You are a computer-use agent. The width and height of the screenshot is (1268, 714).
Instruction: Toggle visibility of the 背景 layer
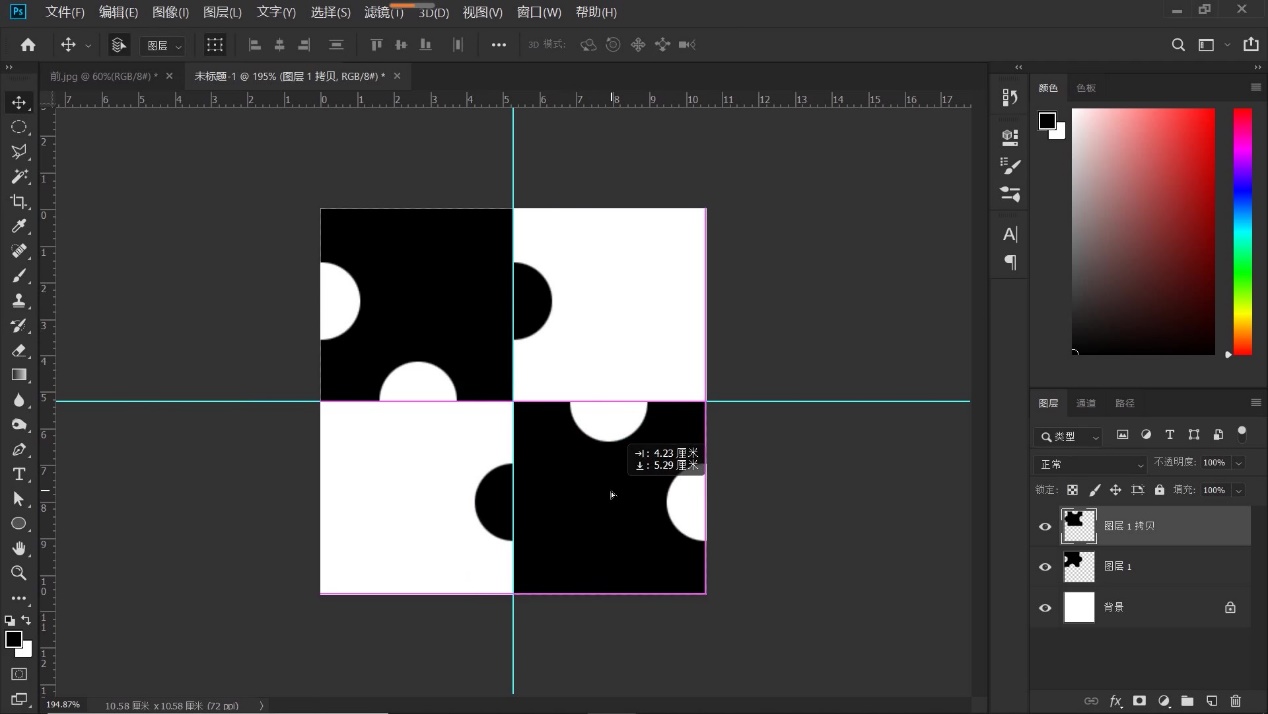click(x=1045, y=608)
